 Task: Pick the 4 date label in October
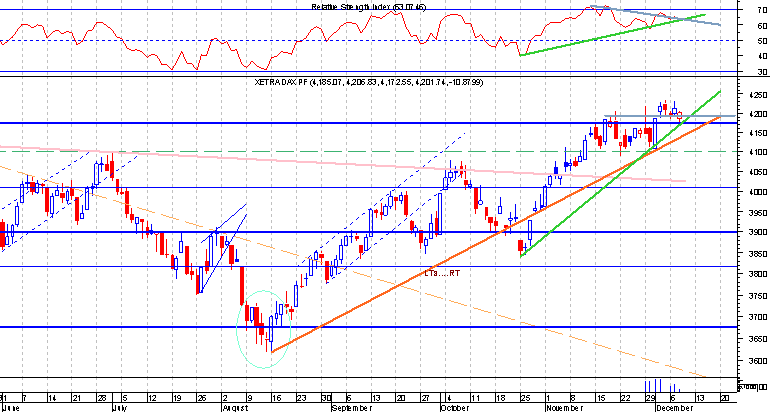(449, 398)
